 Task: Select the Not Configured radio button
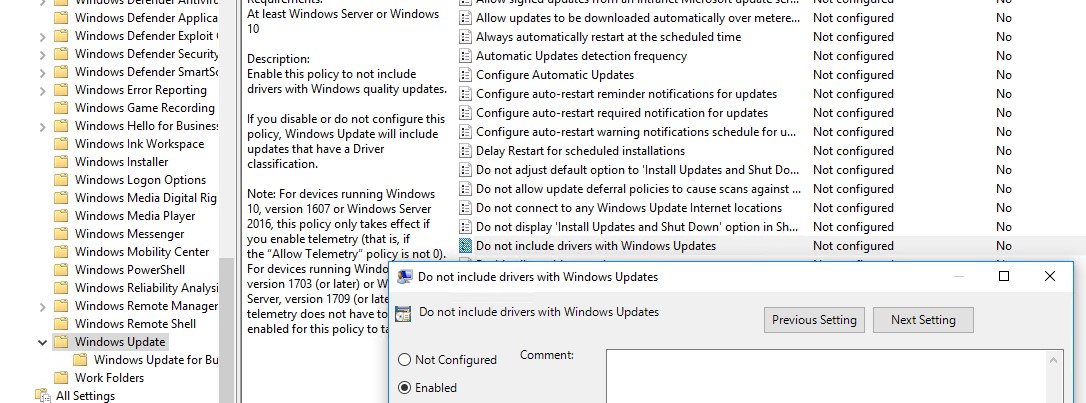405,360
